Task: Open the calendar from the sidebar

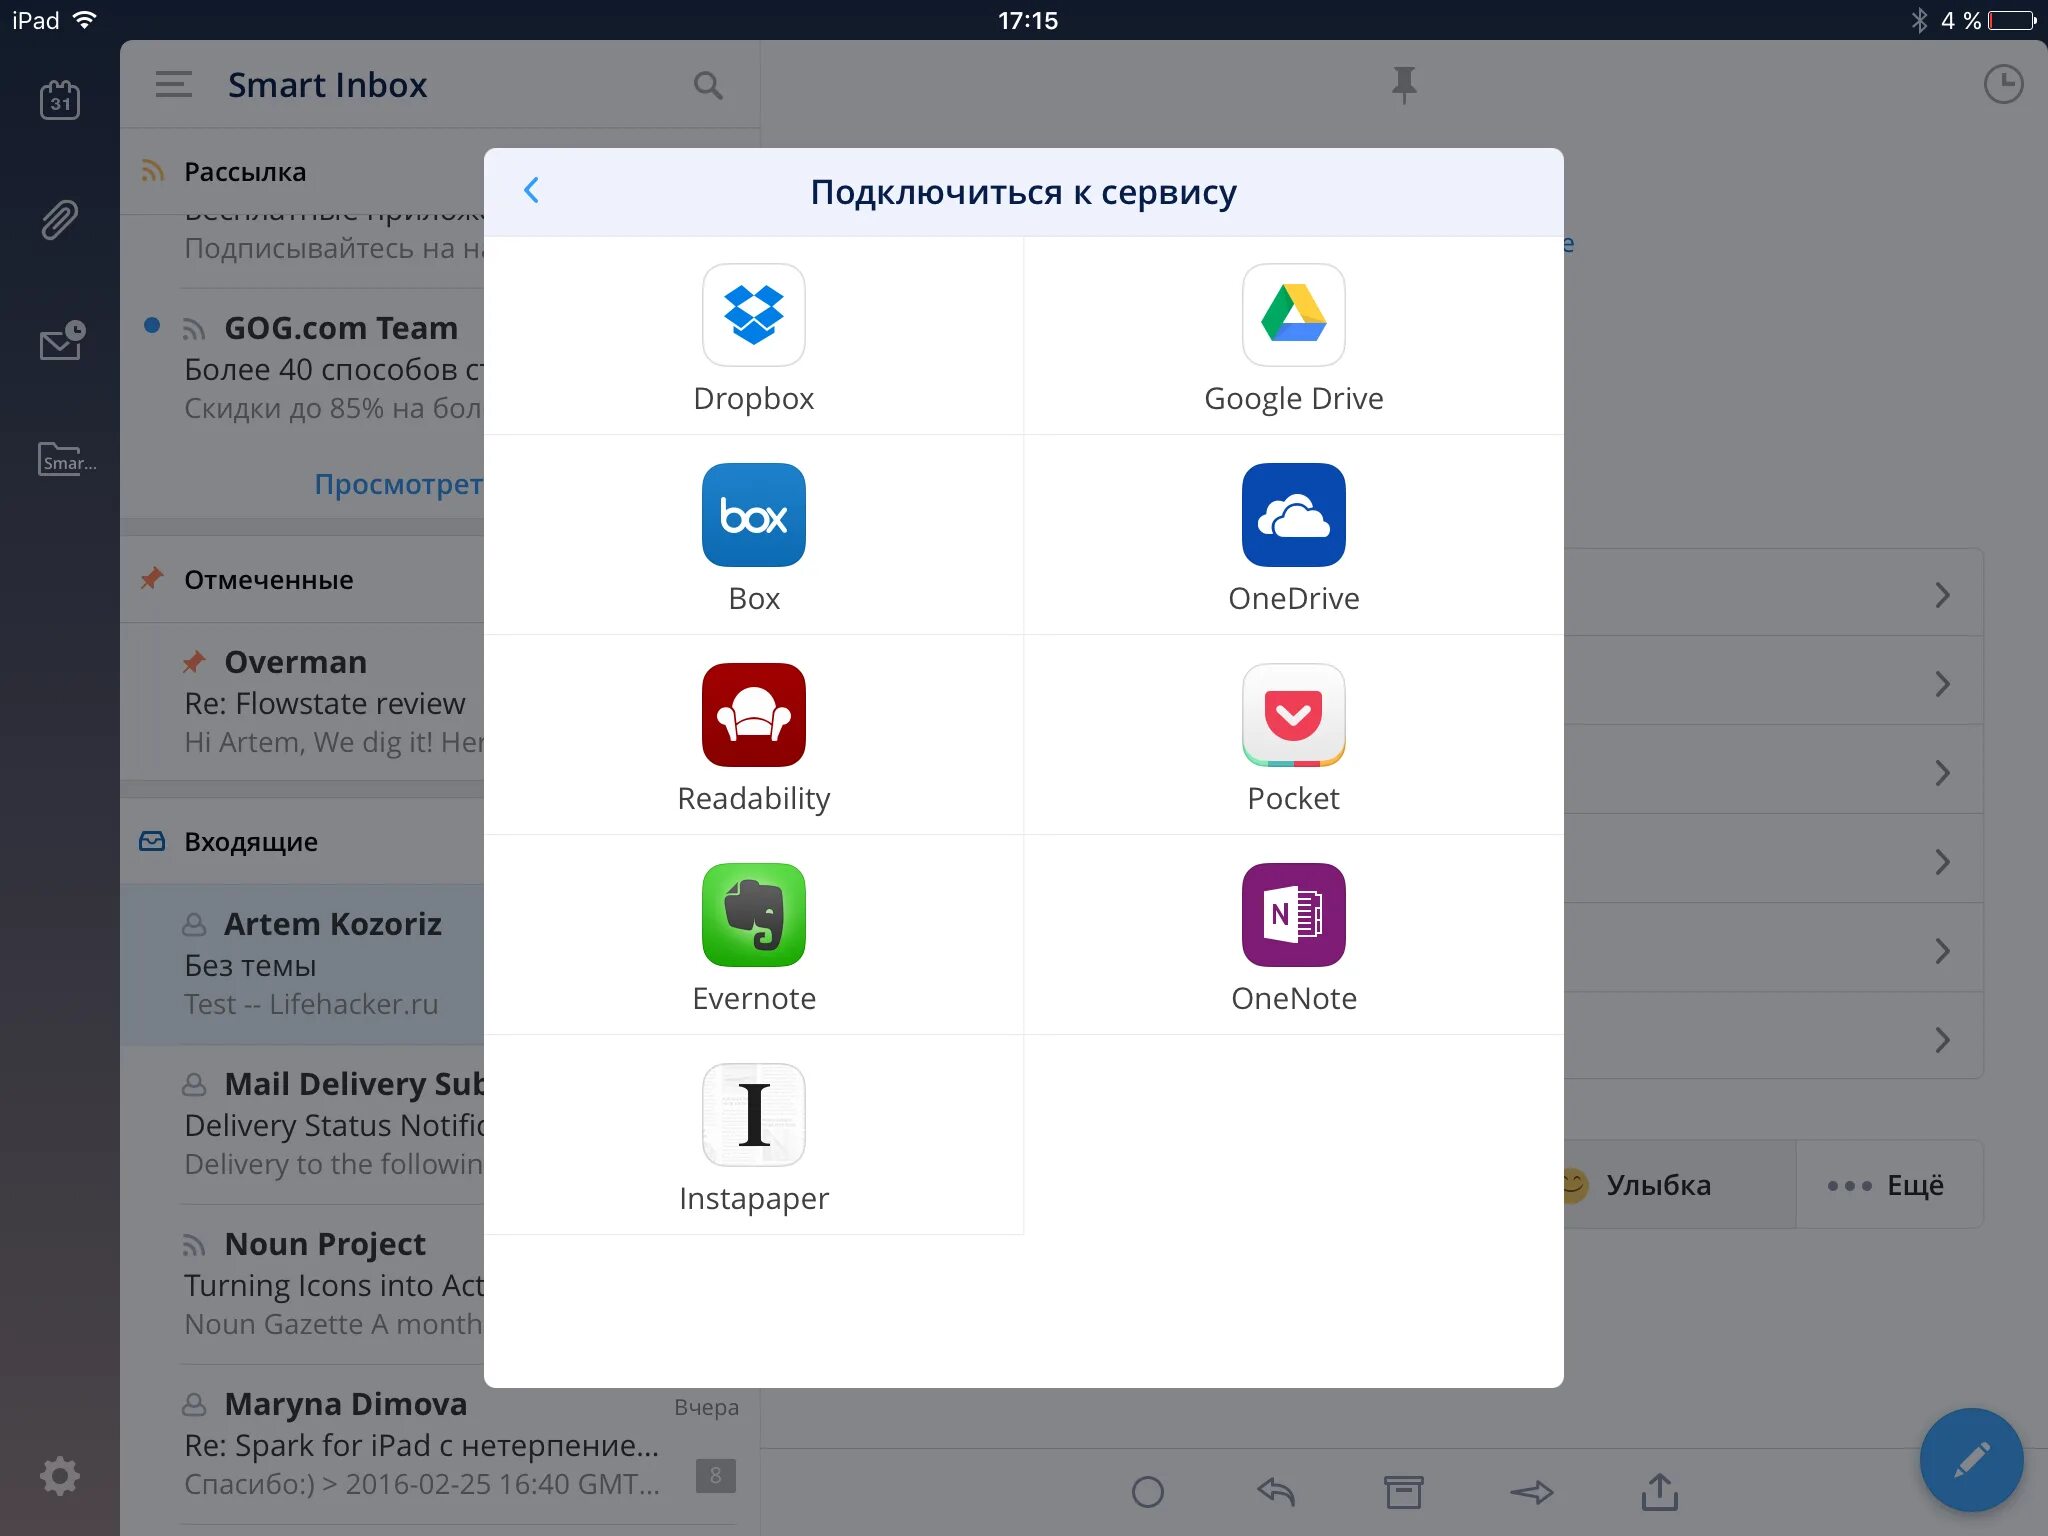Action: pos(60,100)
